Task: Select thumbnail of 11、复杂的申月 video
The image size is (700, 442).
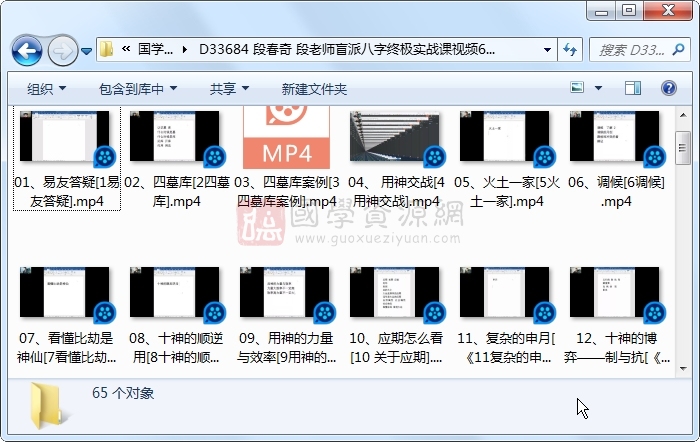Action: pyautogui.click(x=504, y=292)
